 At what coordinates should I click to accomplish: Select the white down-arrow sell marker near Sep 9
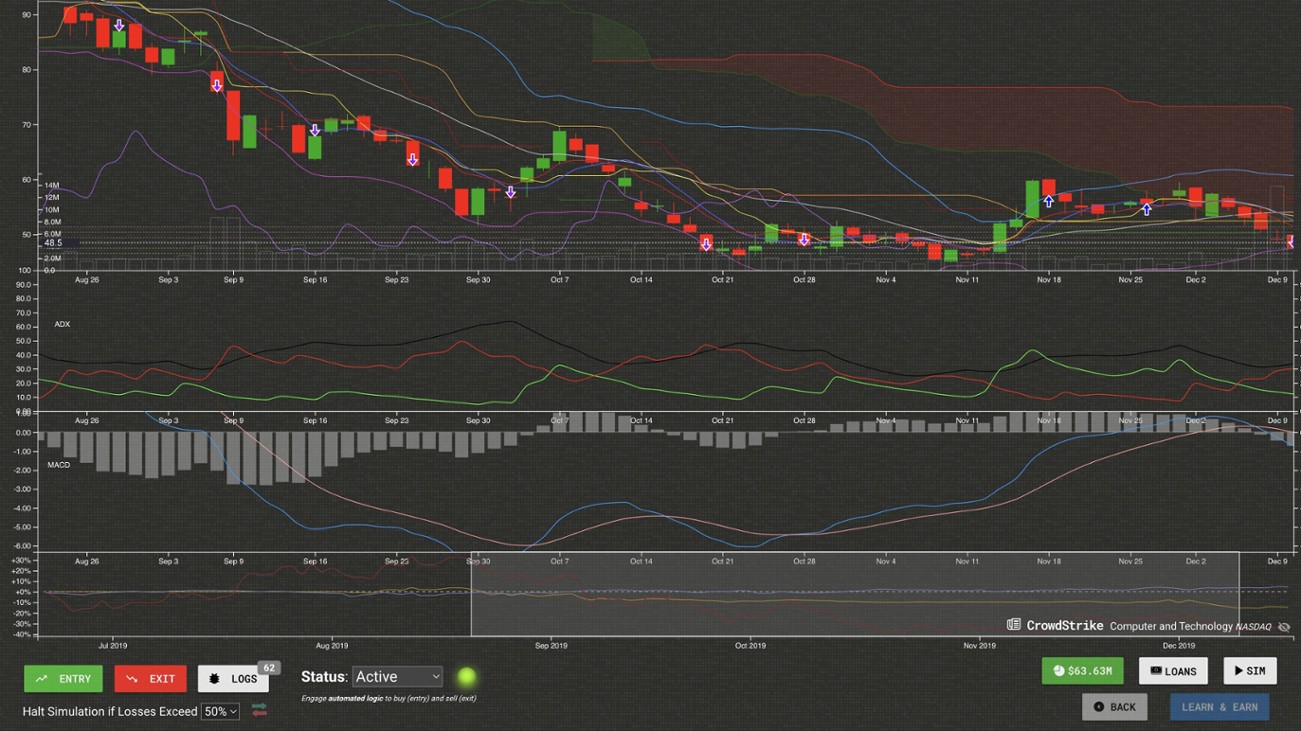pos(216,86)
